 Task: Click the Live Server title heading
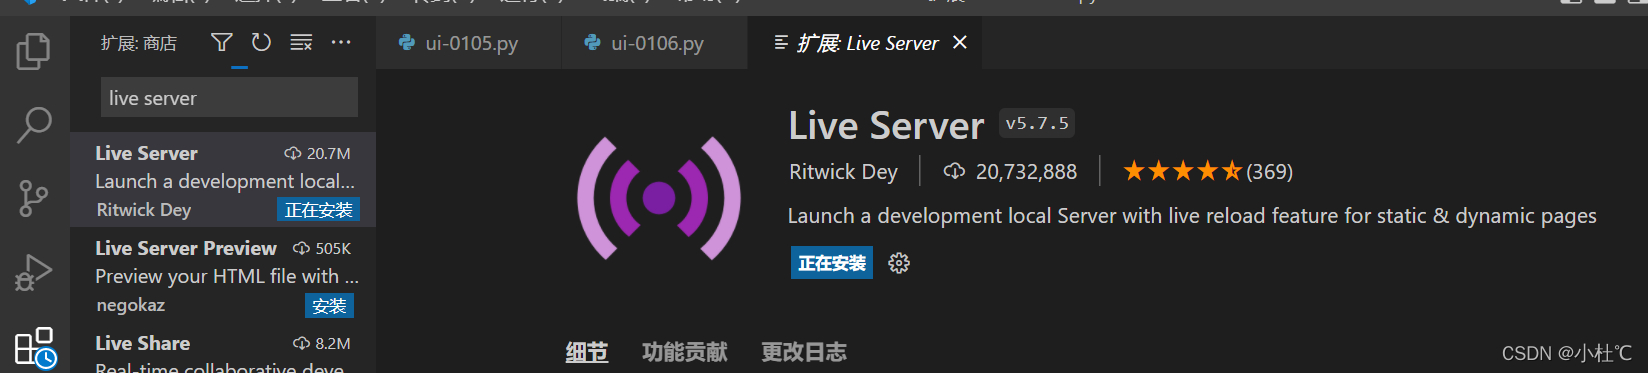886,126
